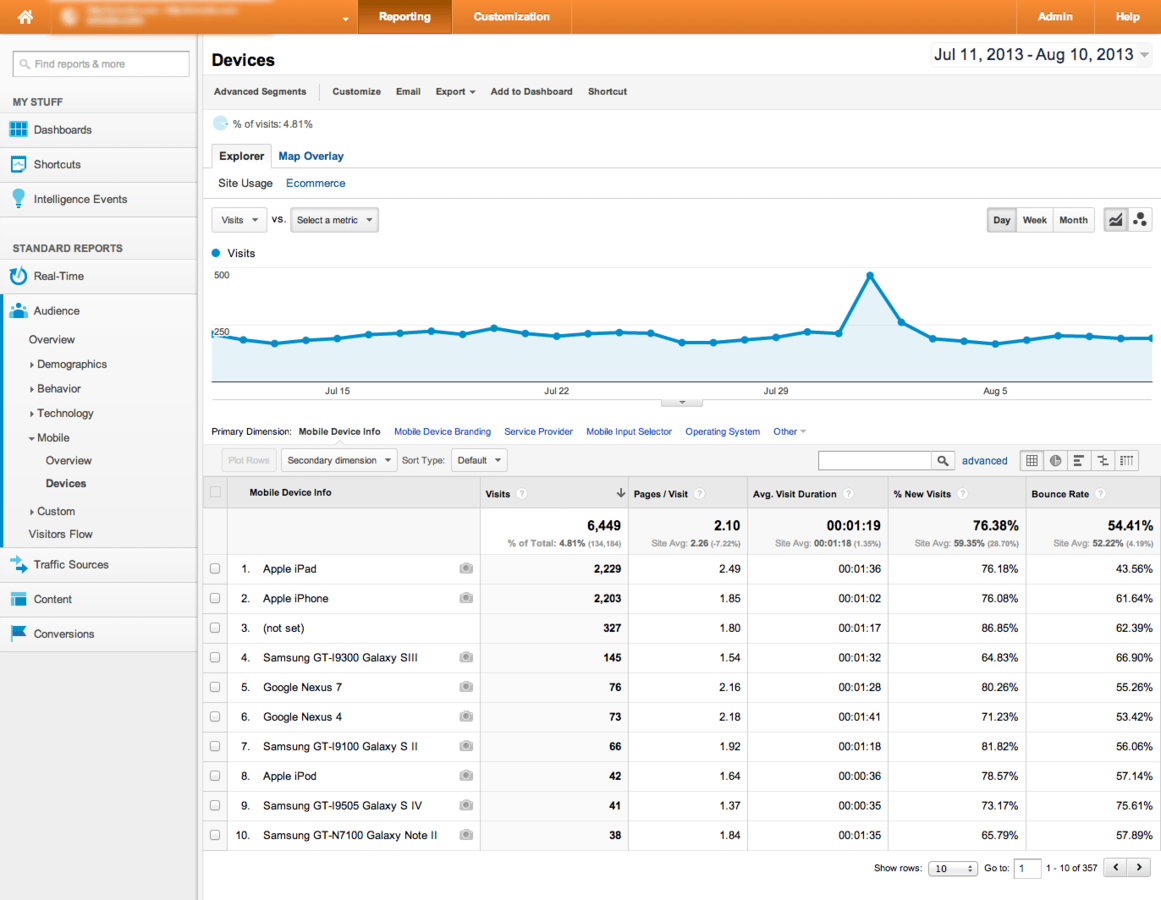Check the Samsung GT-I9505 Galaxy S IV checkbox
This screenshot has height=900, width=1161.
tap(215, 805)
